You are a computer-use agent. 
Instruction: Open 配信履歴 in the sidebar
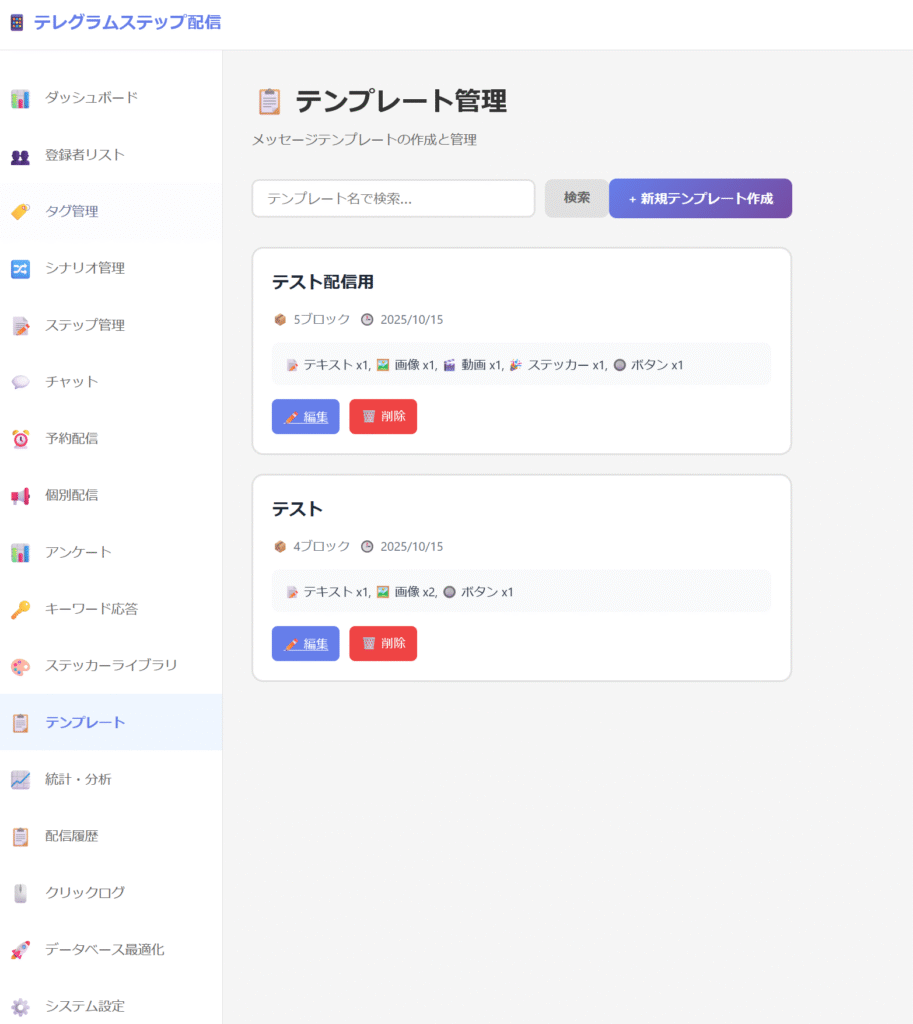coord(72,836)
